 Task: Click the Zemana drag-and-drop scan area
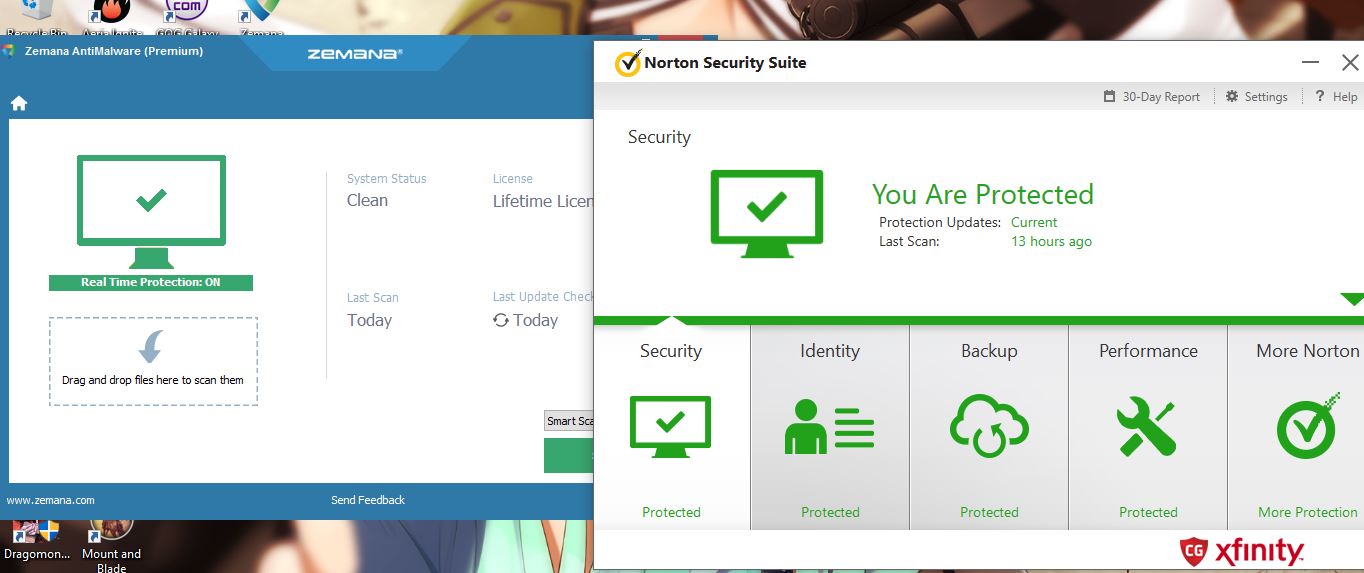click(153, 361)
